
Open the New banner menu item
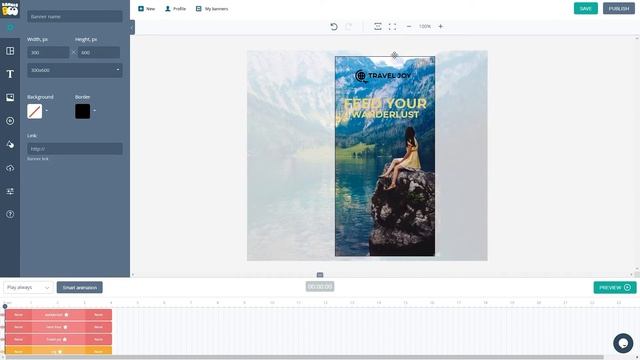pyautogui.click(x=147, y=9)
